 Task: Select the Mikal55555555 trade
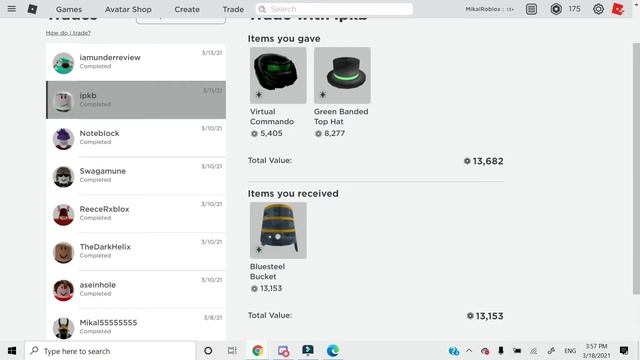[x=136, y=325]
